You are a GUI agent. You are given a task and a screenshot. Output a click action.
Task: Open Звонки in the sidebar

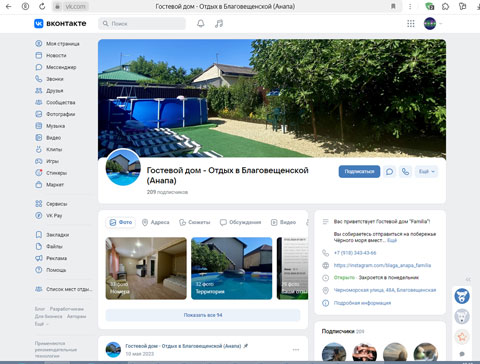pos(55,79)
